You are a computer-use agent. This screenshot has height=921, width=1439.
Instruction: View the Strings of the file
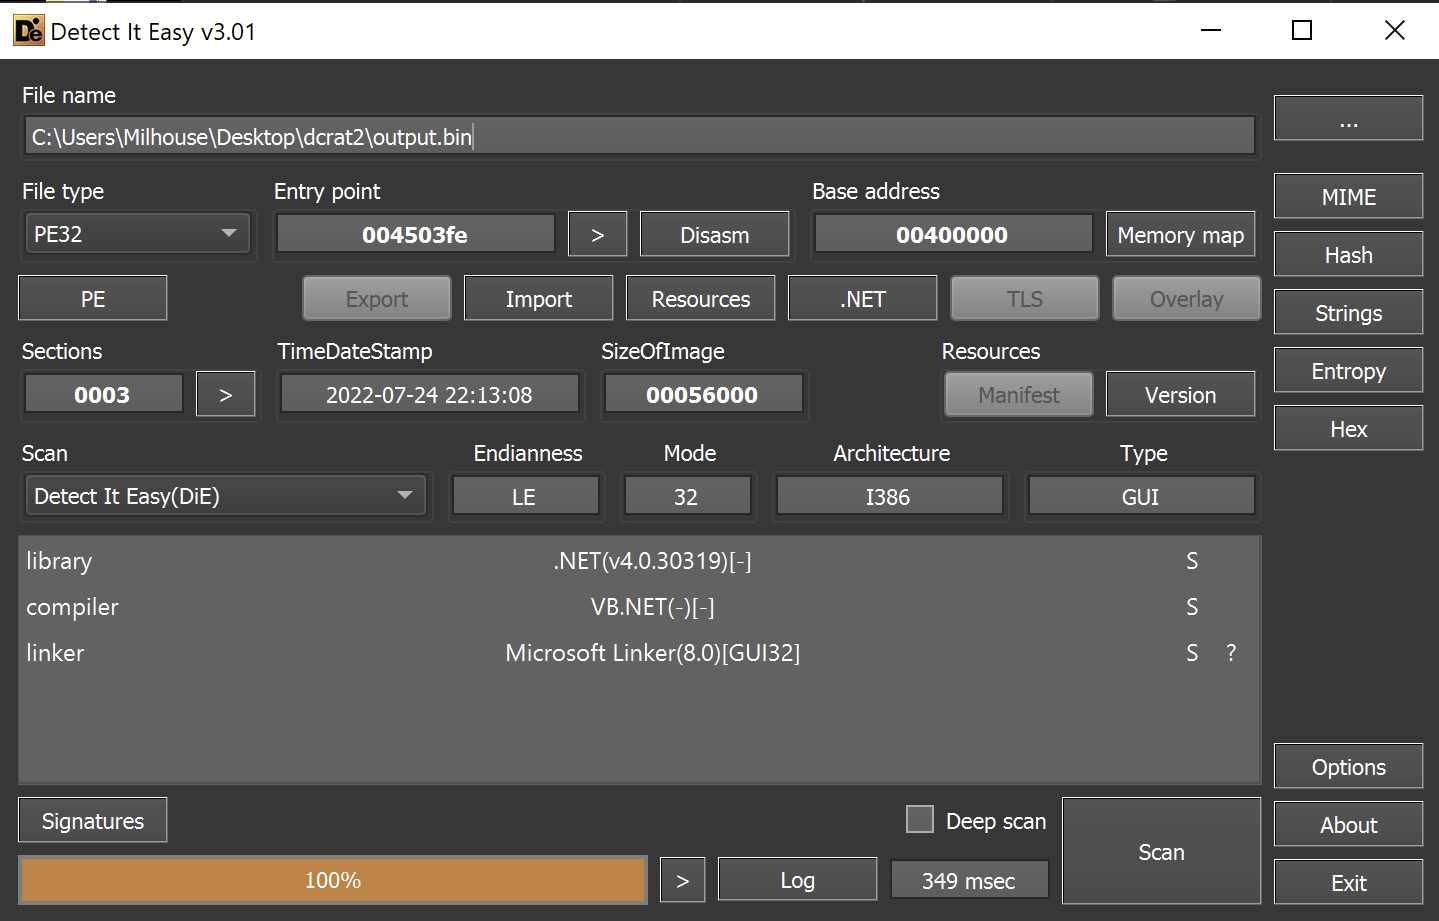(1347, 312)
